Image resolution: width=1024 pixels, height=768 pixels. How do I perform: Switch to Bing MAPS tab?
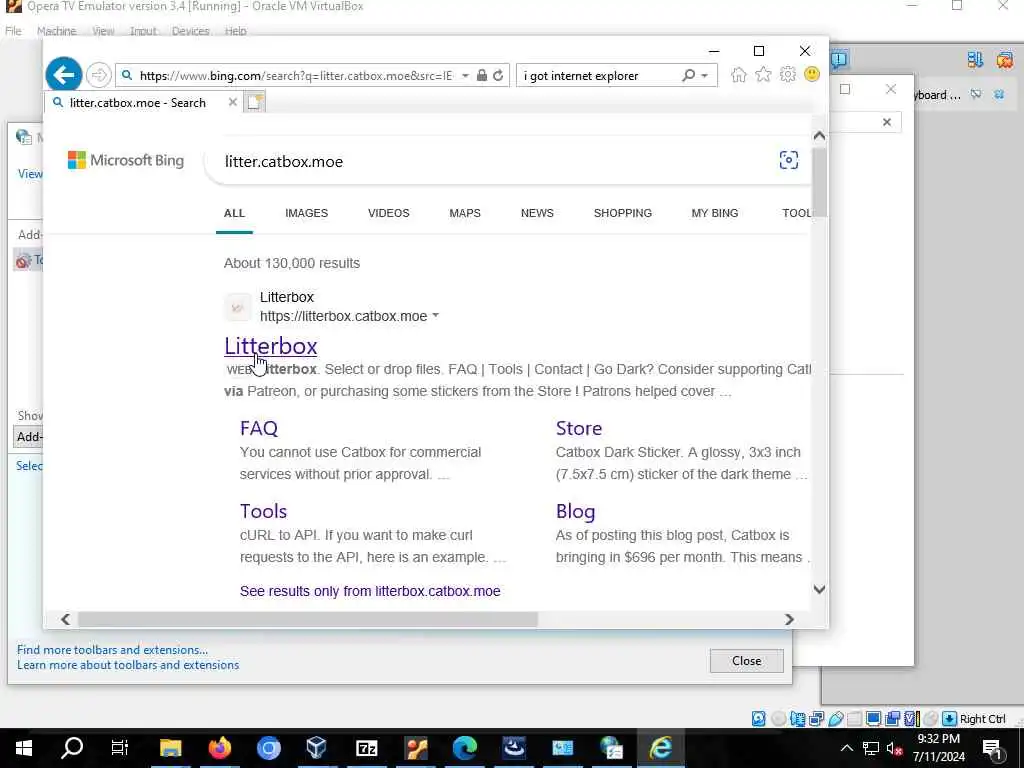pos(465,213)
